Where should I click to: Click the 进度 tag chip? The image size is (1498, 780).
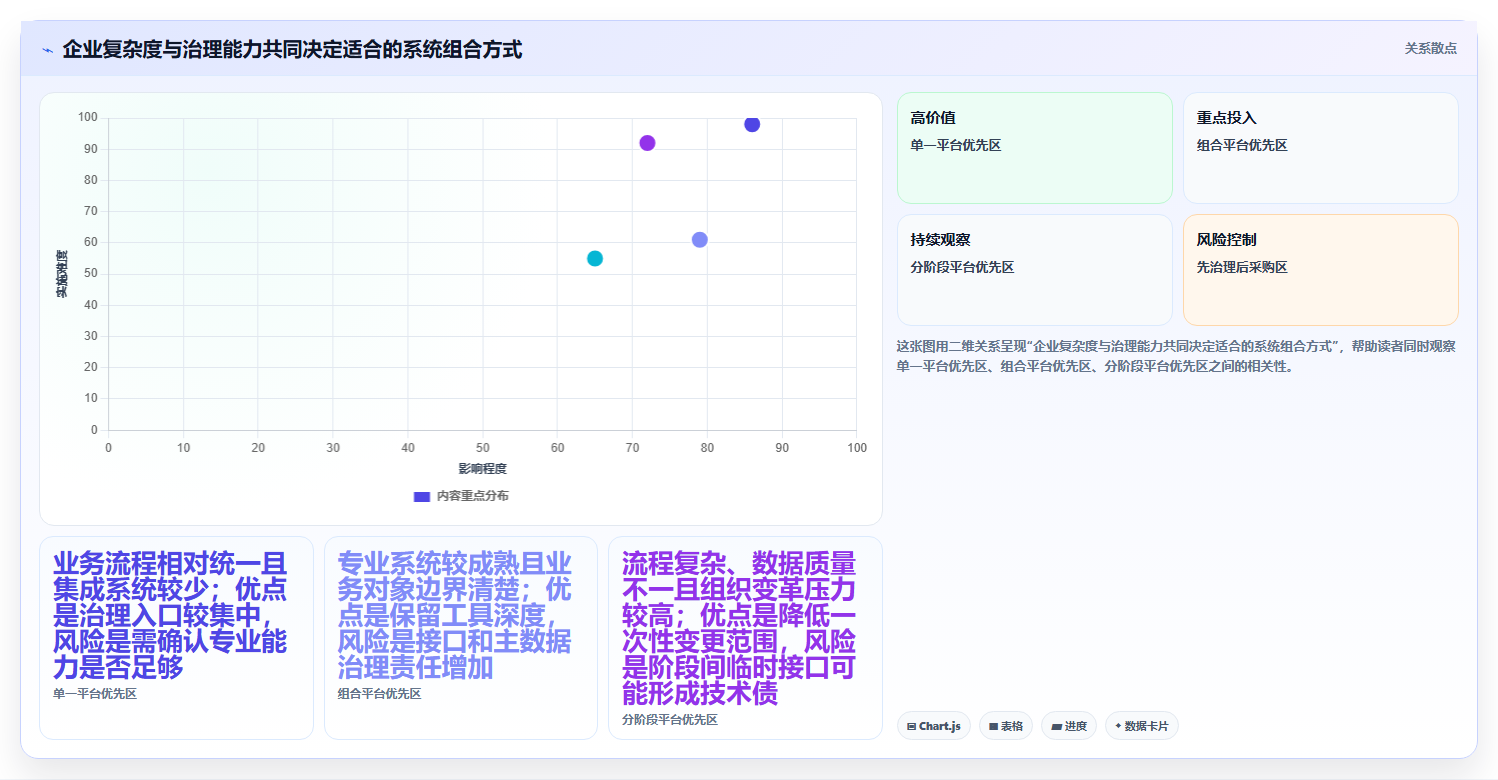1069,726
